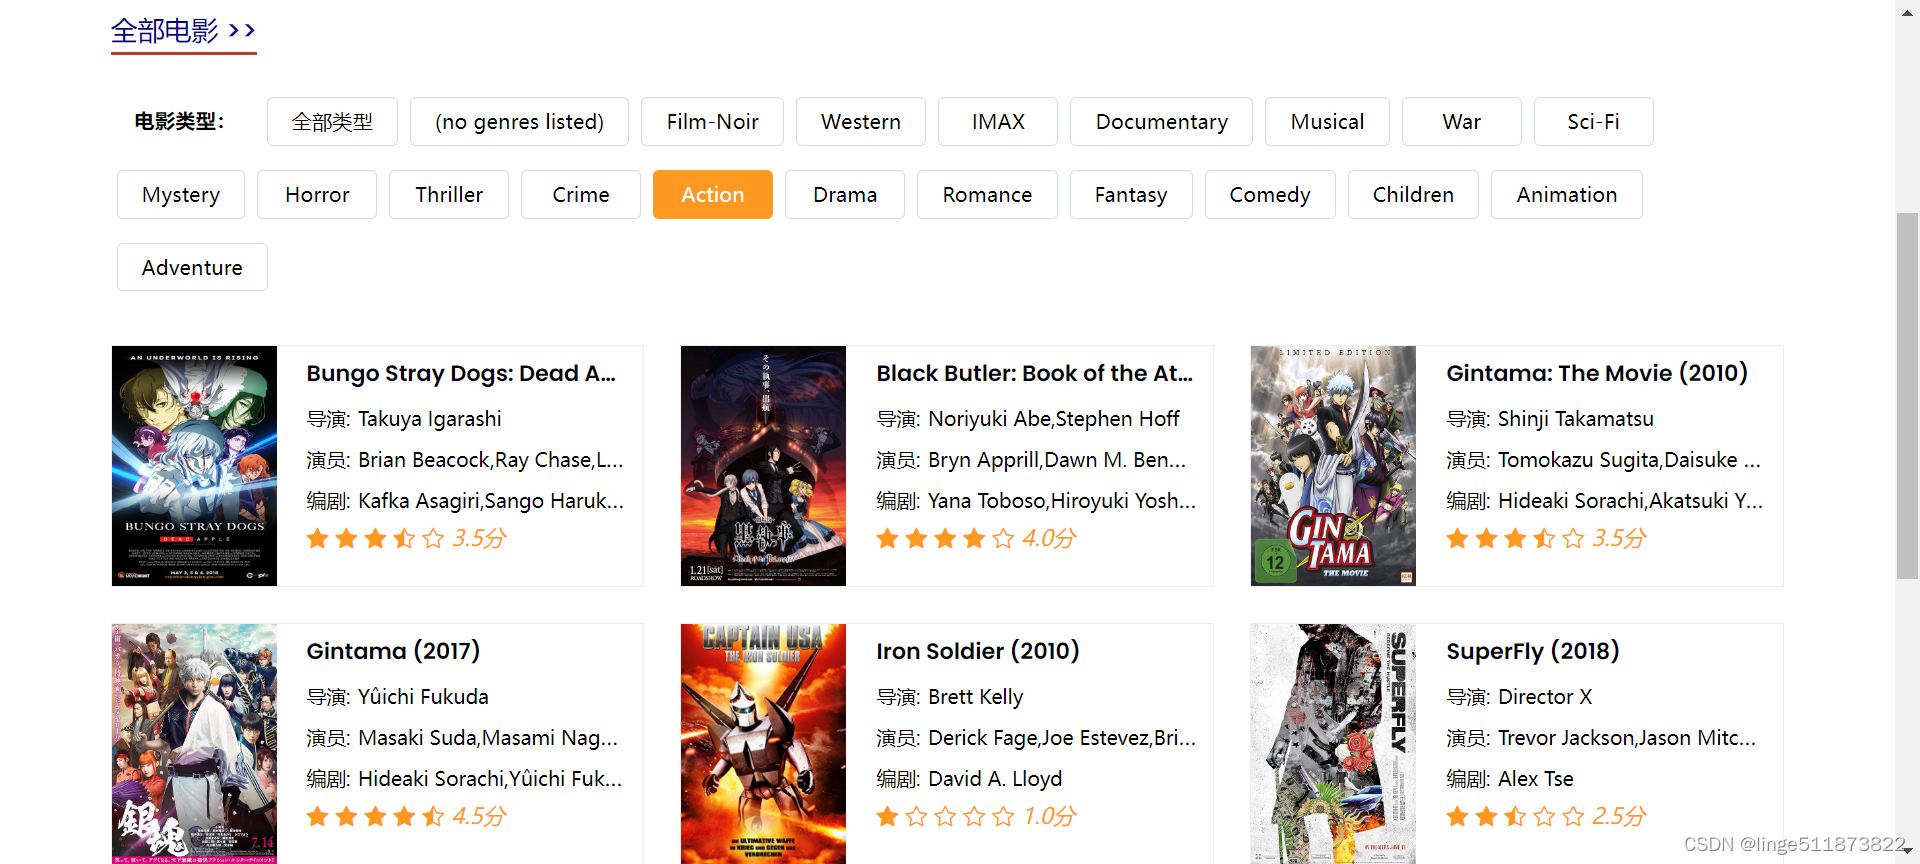Open the 全部电影 link
This screenshot has height=864, width=1920.
[183, 31]
